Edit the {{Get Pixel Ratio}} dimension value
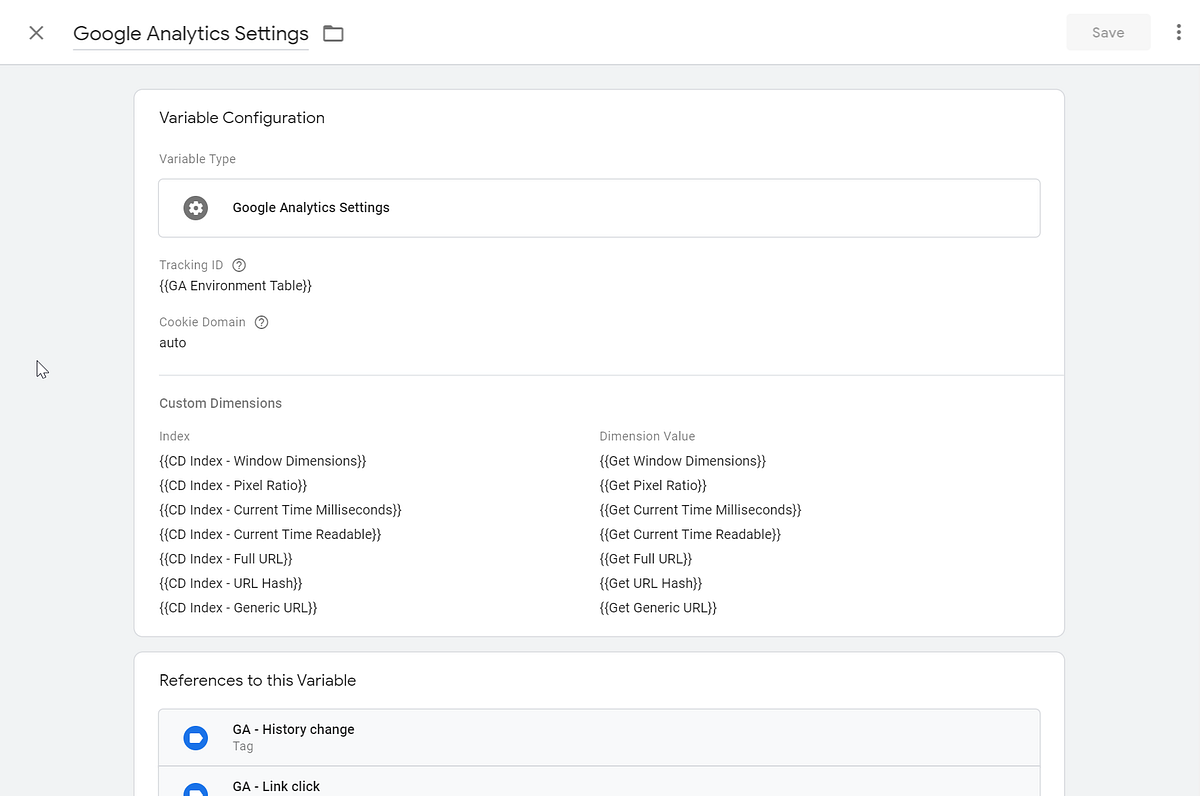Viewport: 1200px width, 796px height. (653, 485)
